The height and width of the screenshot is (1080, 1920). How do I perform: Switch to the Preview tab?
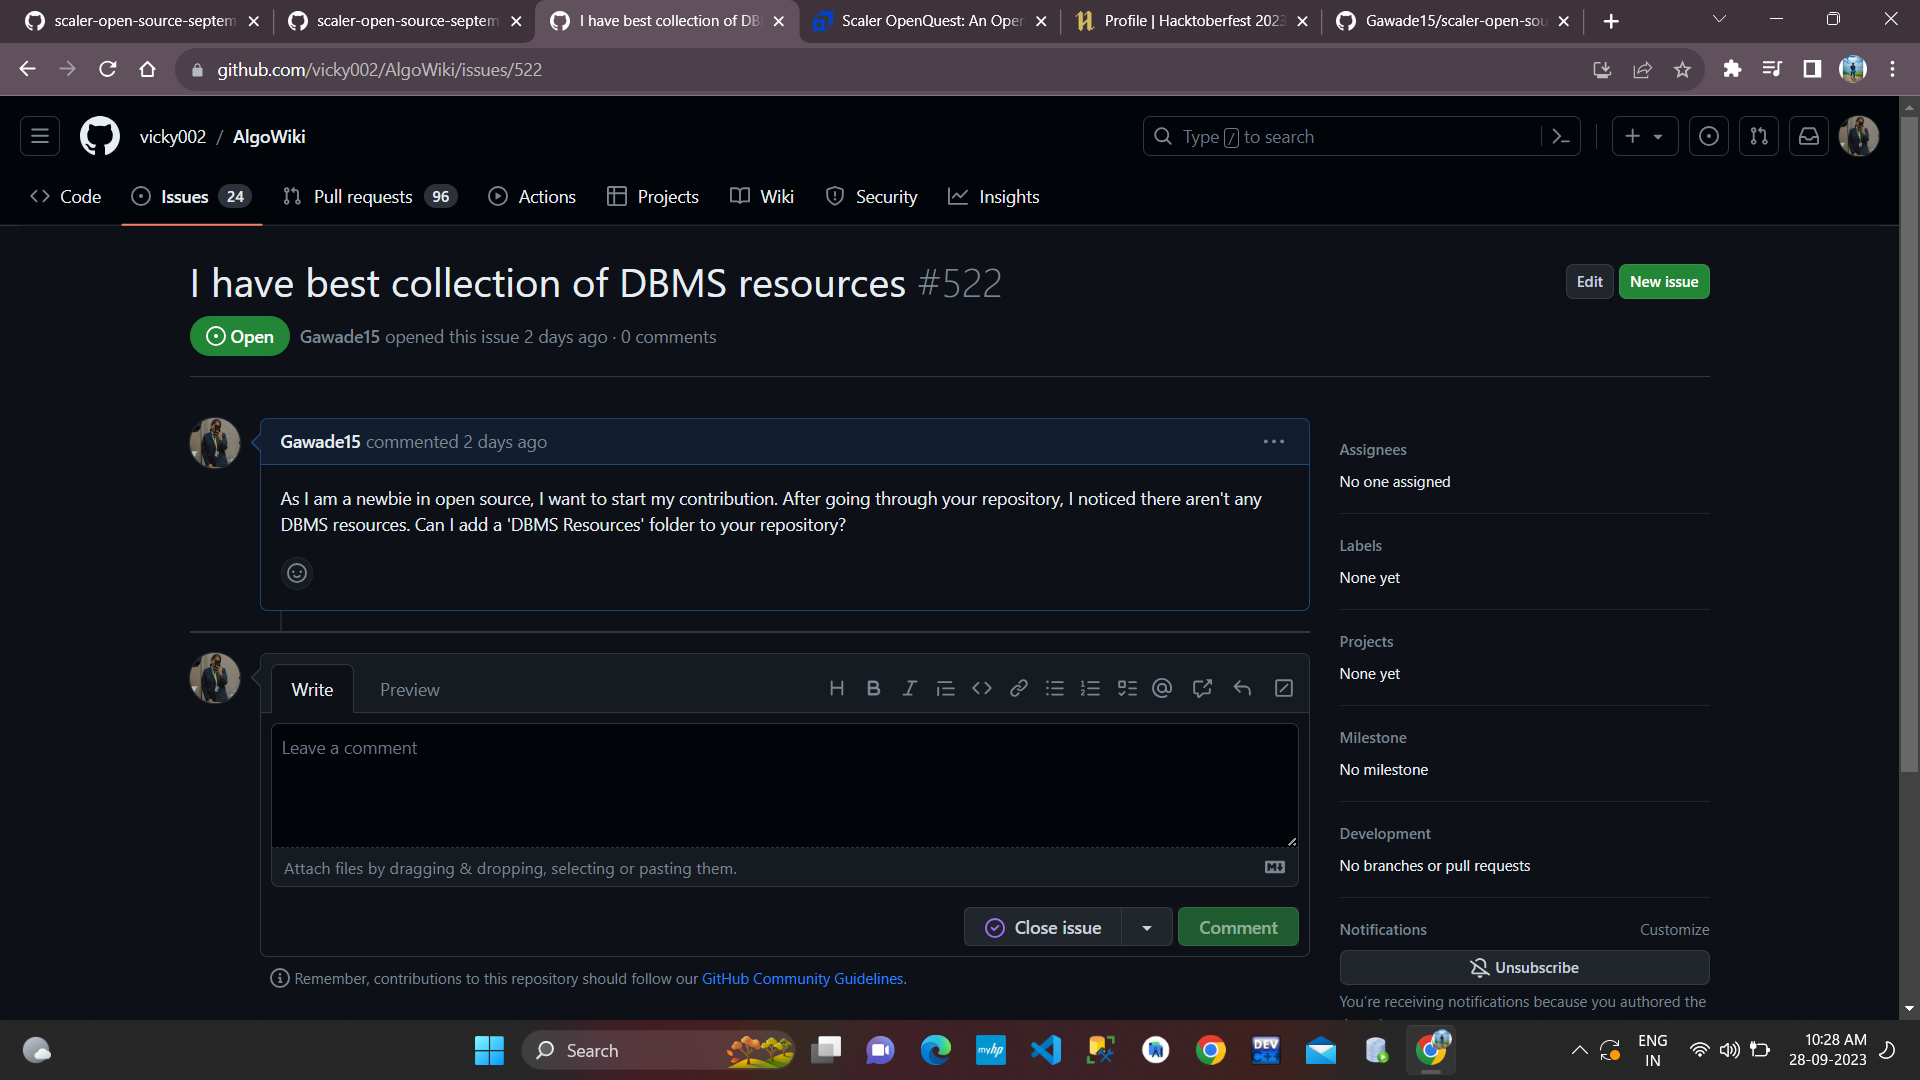coord(409,689)
